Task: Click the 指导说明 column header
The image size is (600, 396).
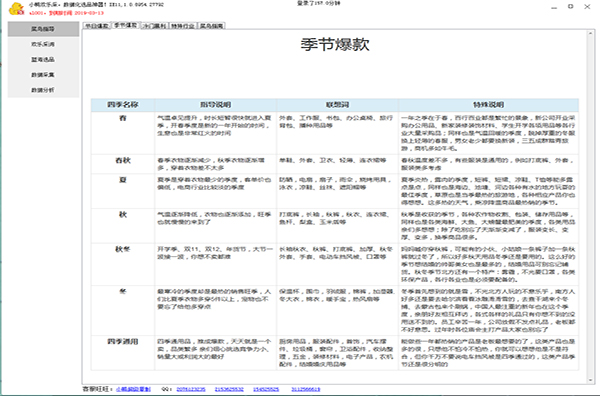Action: click(x=216, y=105)
